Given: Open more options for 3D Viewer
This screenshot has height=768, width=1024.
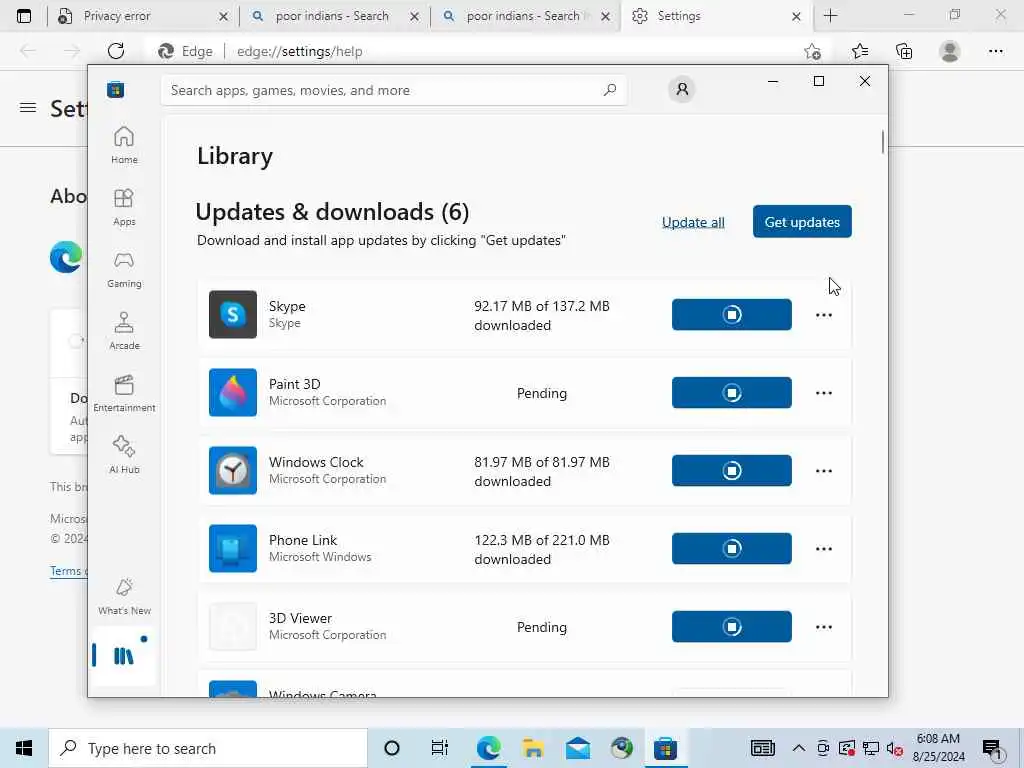Looking at the screenshot, I should coord(824,626).
